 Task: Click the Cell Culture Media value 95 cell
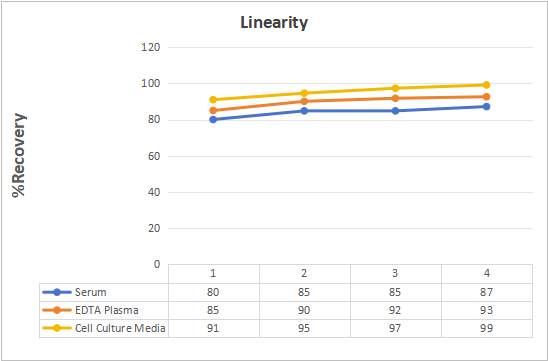304,328
